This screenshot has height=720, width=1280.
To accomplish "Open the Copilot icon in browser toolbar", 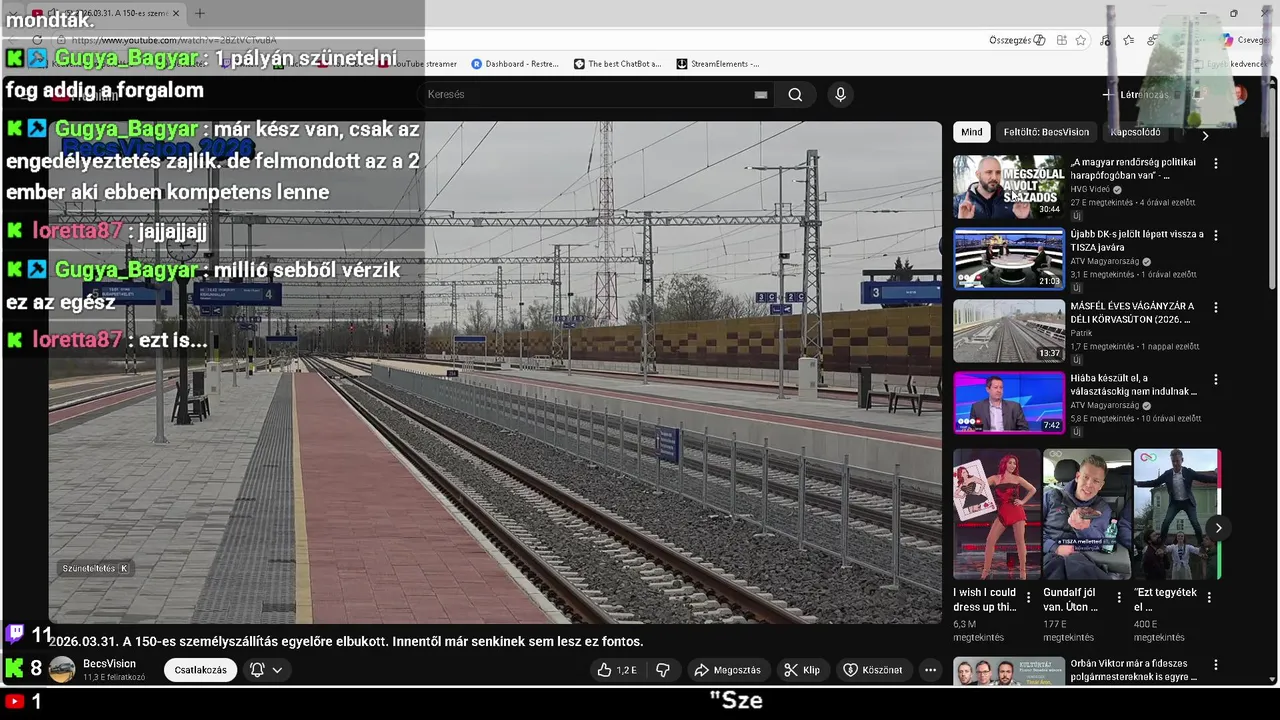I will (x=1228, y=40).
